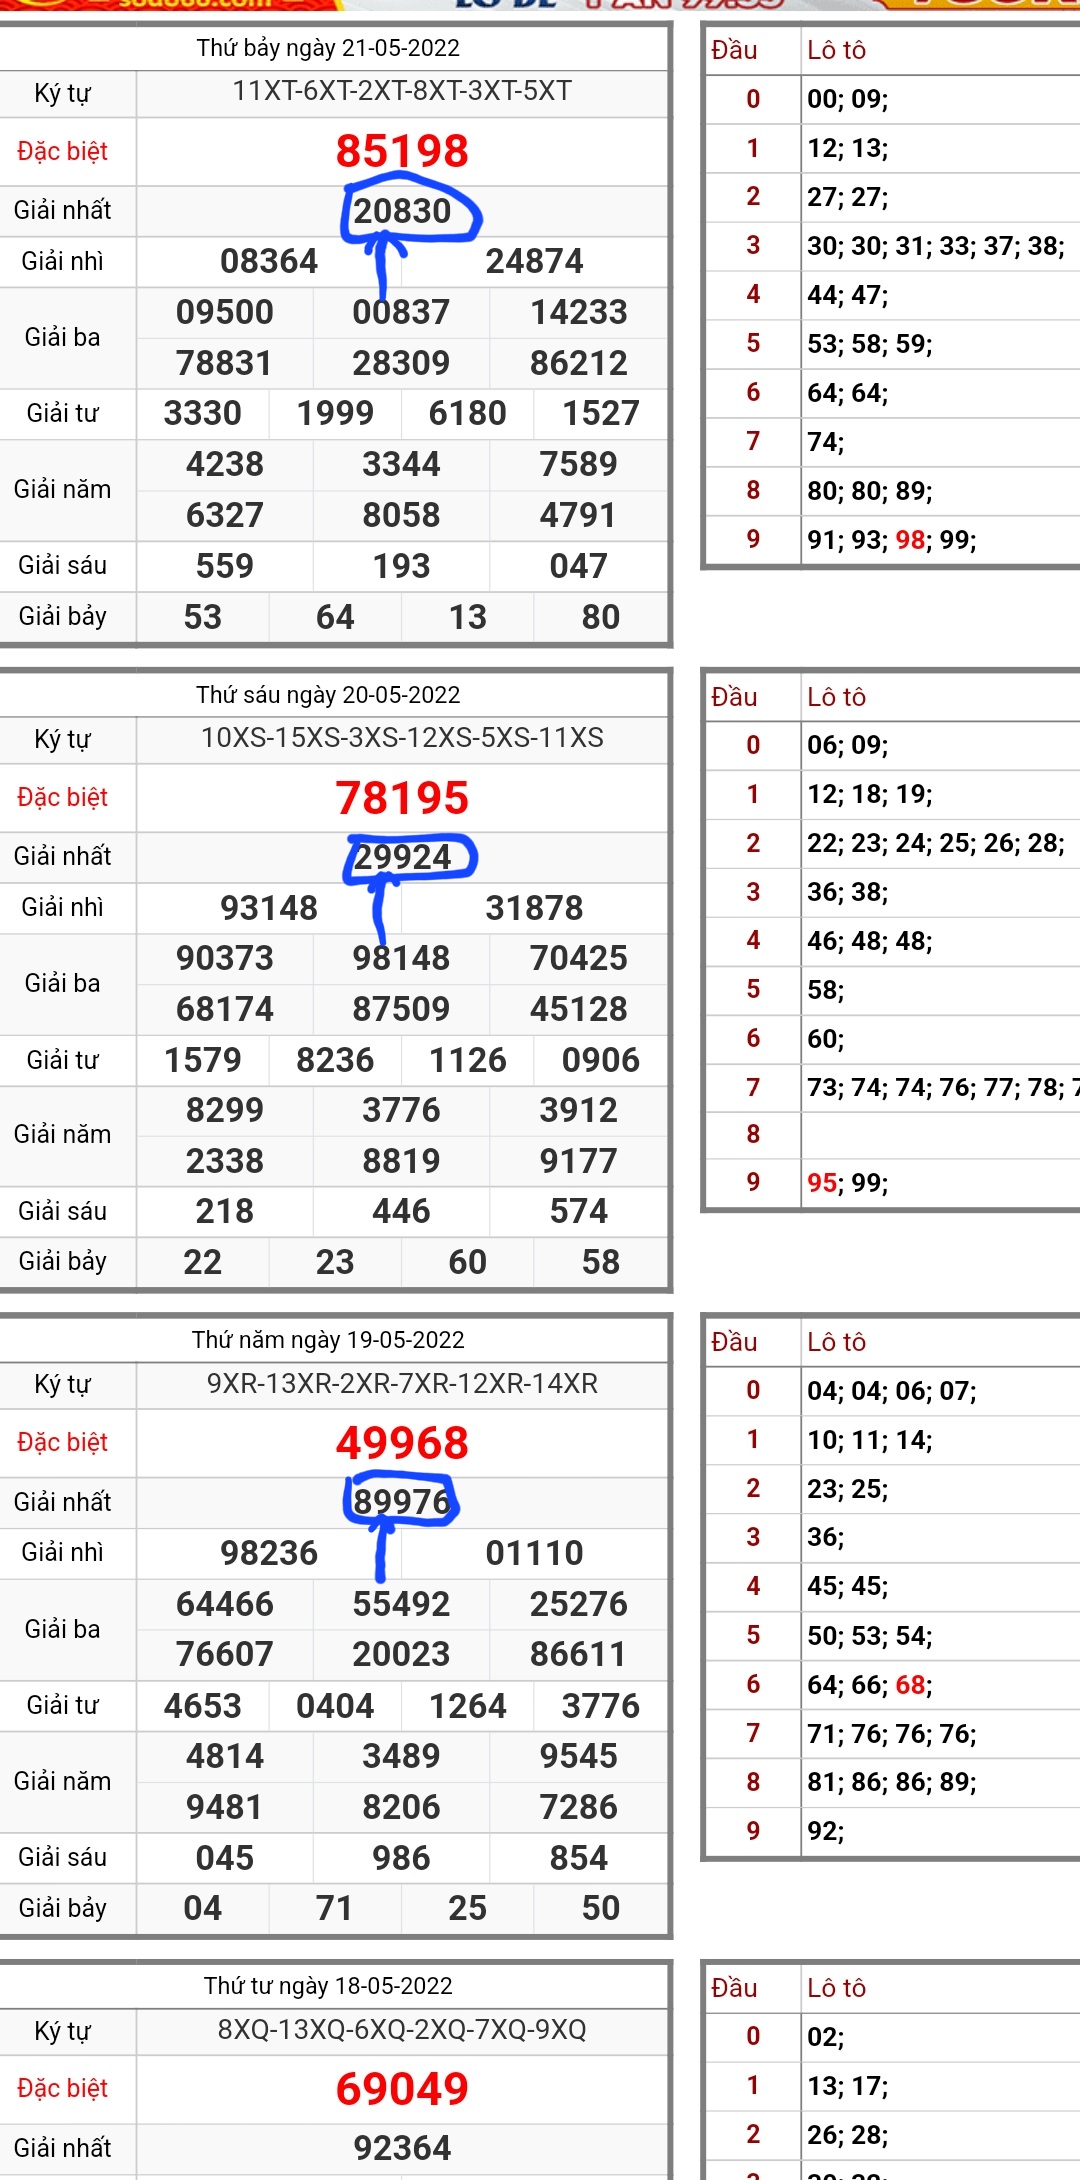Click third prize number 09500
Image resolution: width=1080 pixels, height=2180 pixels.
tap(225, 312)
